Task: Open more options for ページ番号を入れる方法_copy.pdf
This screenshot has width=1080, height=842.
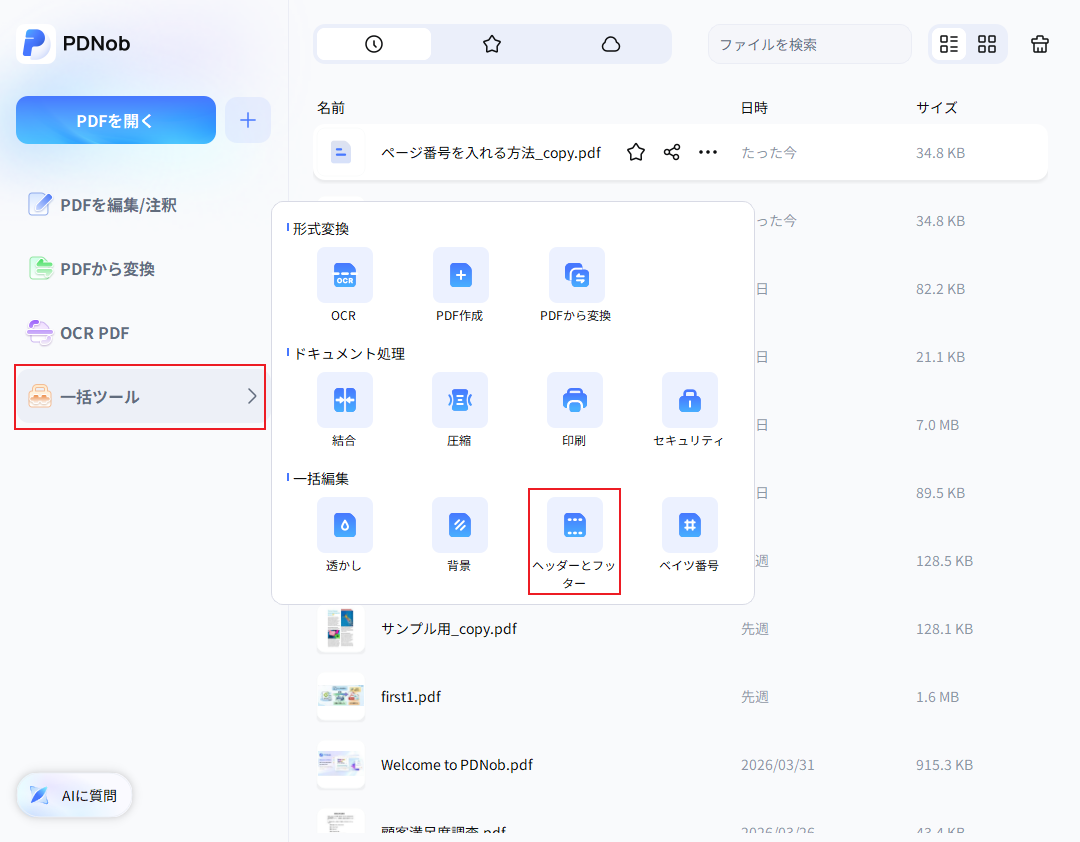Action: point(707,152)
